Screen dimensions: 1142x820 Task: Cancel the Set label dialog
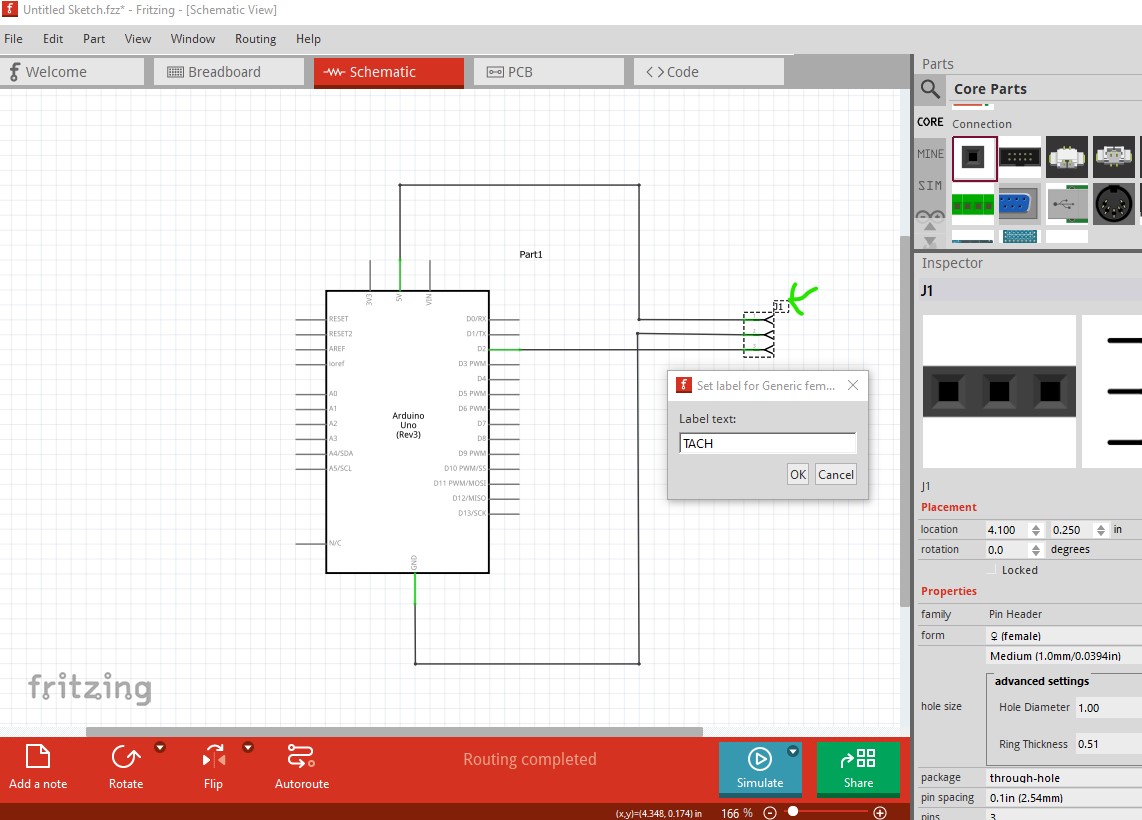click(835, 475)
